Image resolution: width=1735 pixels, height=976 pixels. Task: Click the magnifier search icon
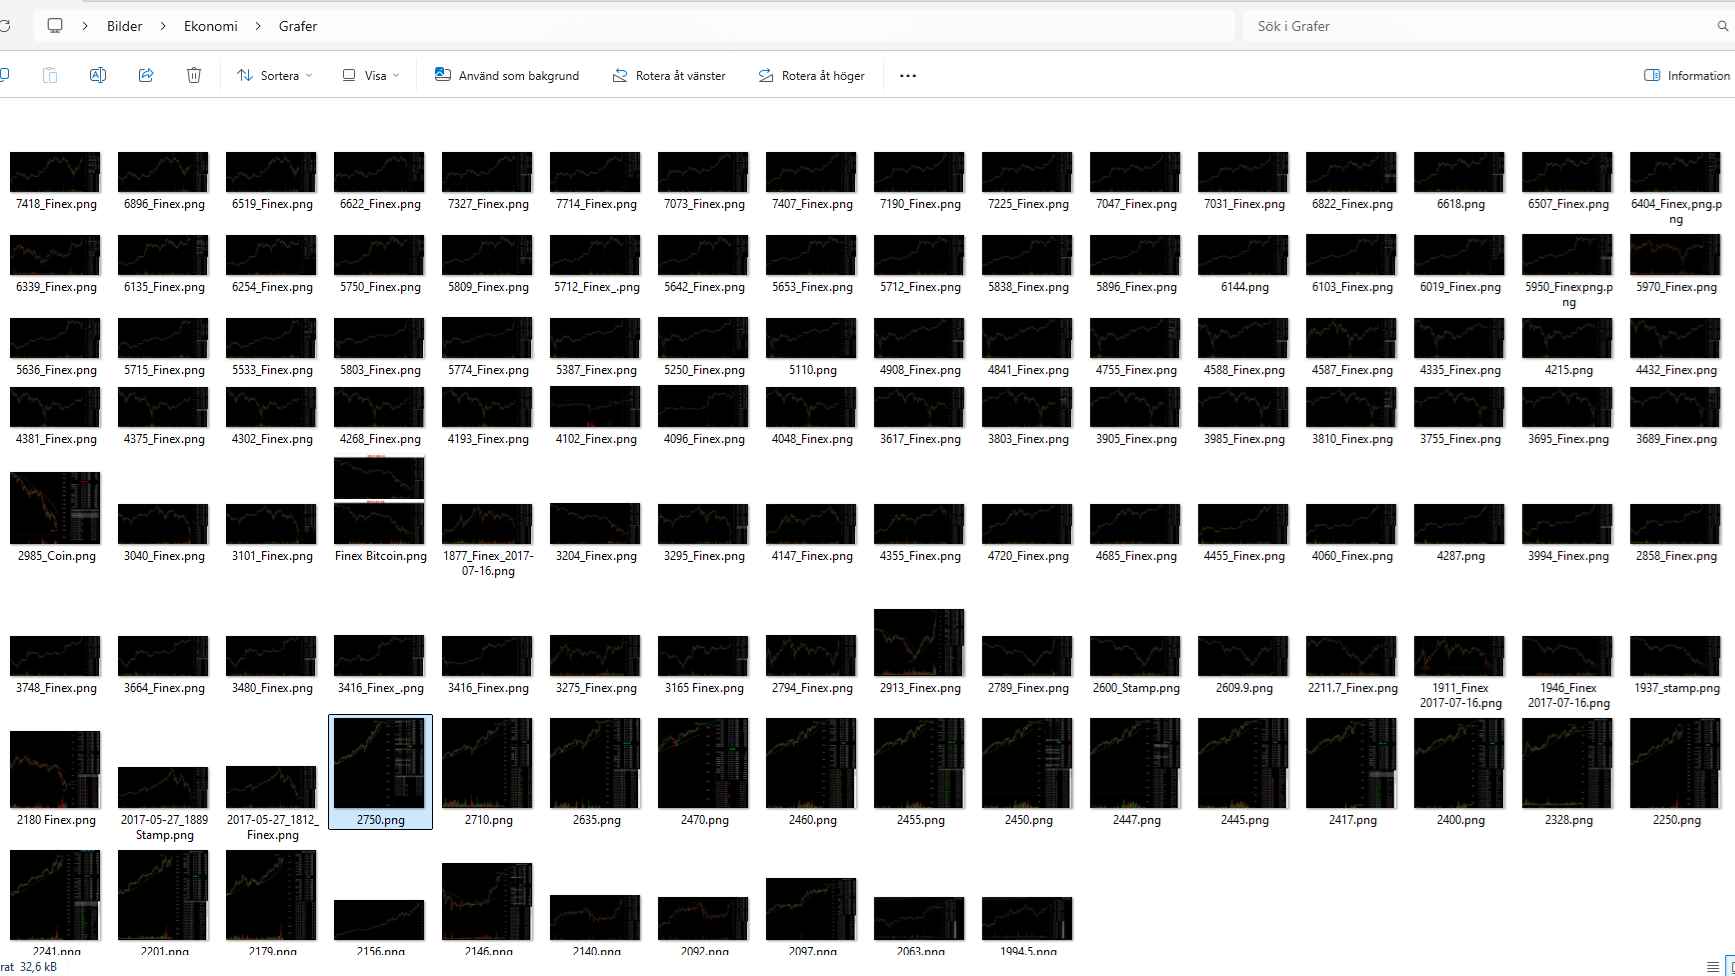(x=1722, y=26)
